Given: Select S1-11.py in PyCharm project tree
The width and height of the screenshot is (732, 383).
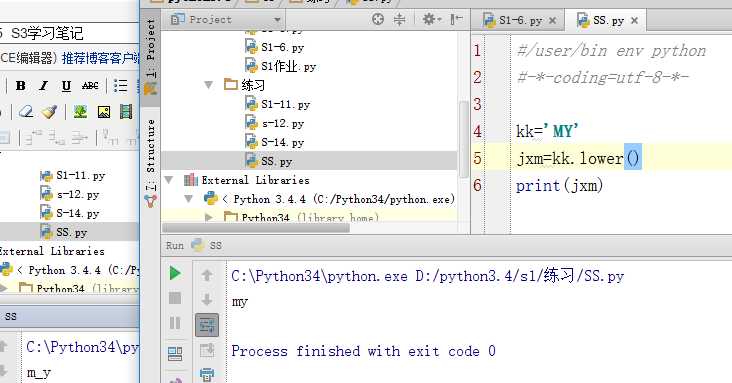Looking at the screenshot, I should (278, 104).
